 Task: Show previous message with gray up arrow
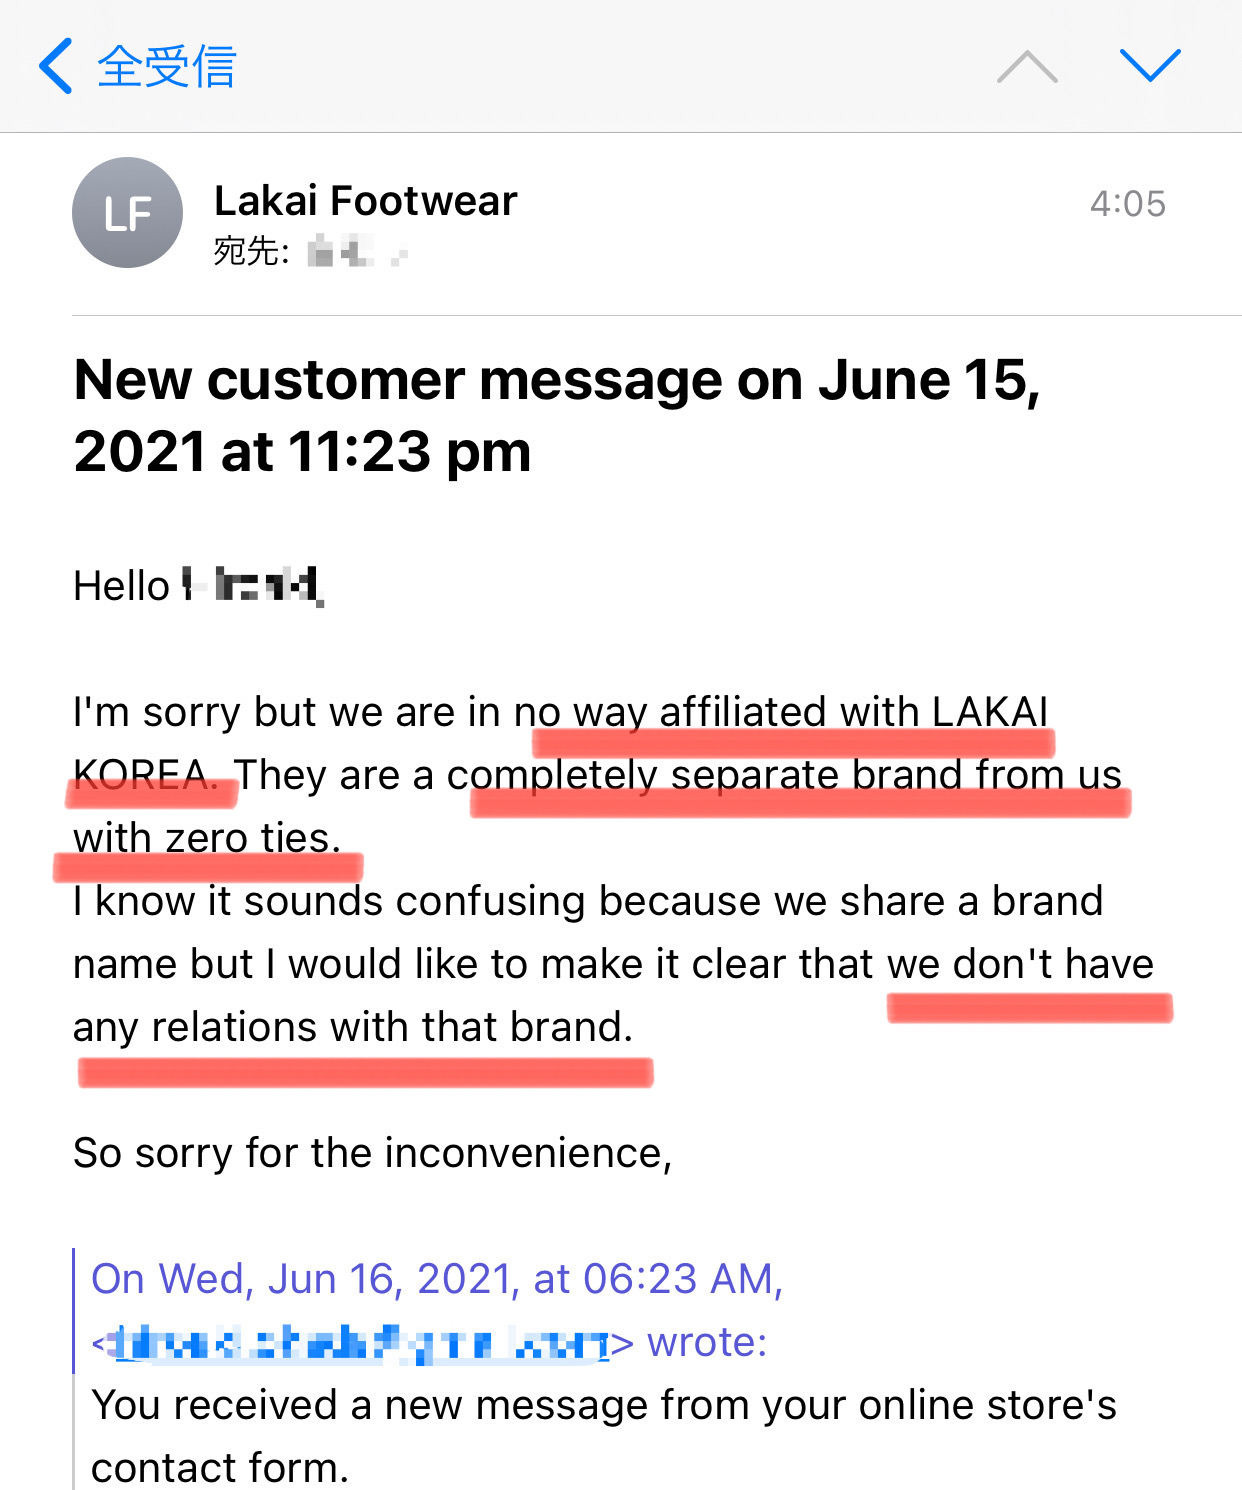[x=1027, y=67]
